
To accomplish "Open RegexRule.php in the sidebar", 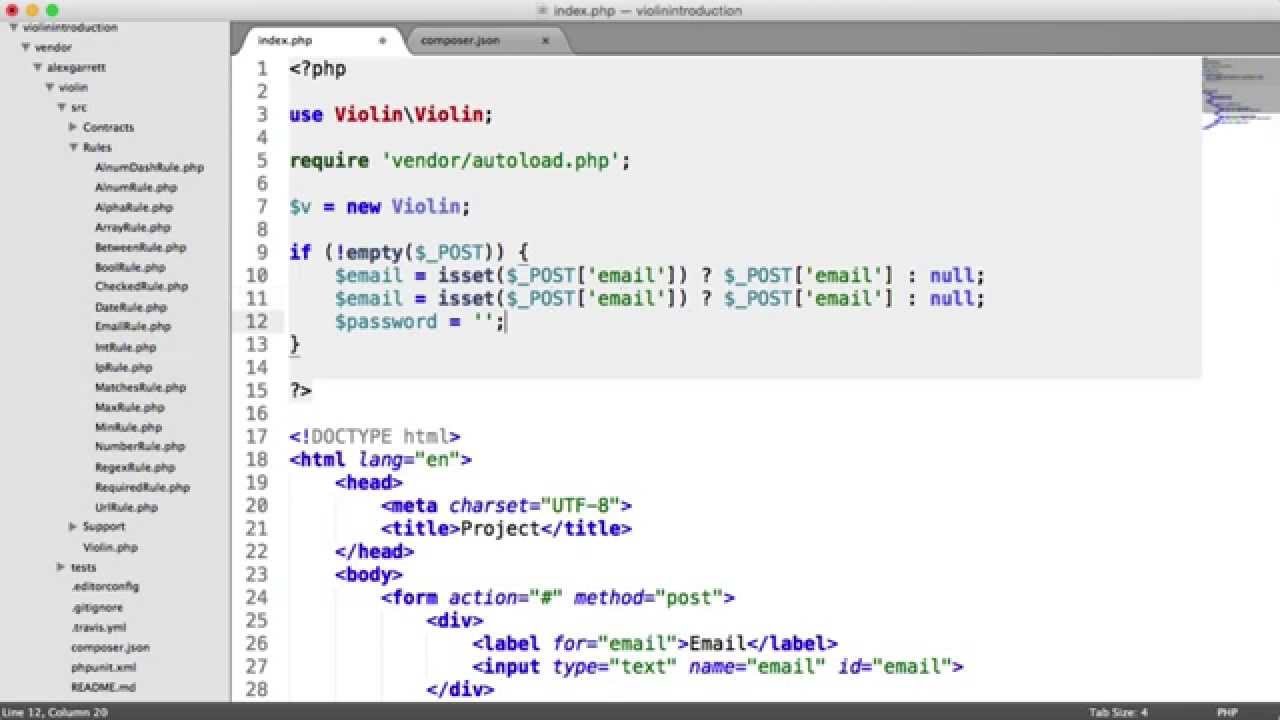I will (135, 467).
